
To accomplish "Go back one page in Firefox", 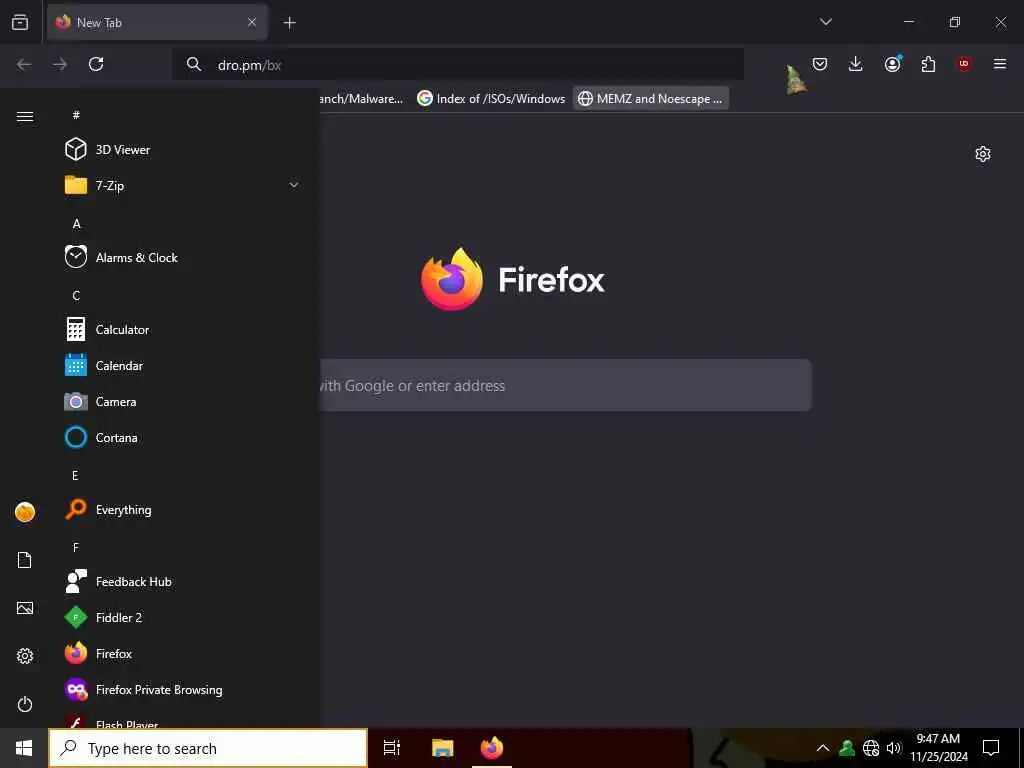I will [24, 64].
